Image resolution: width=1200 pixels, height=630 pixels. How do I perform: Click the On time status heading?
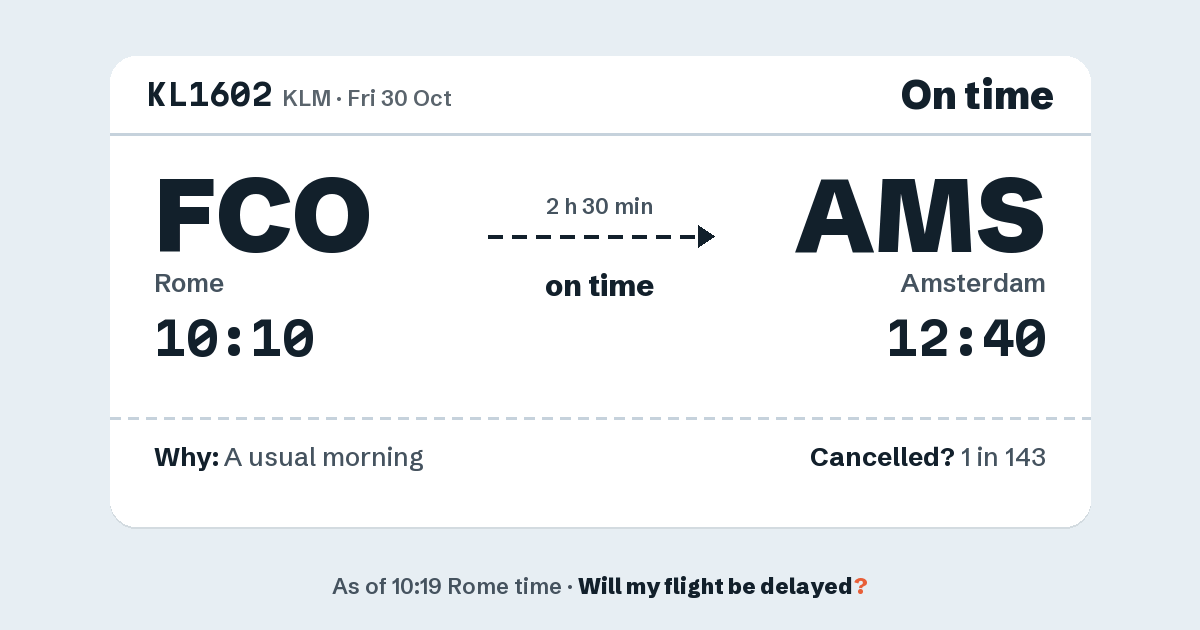(977, 95)
